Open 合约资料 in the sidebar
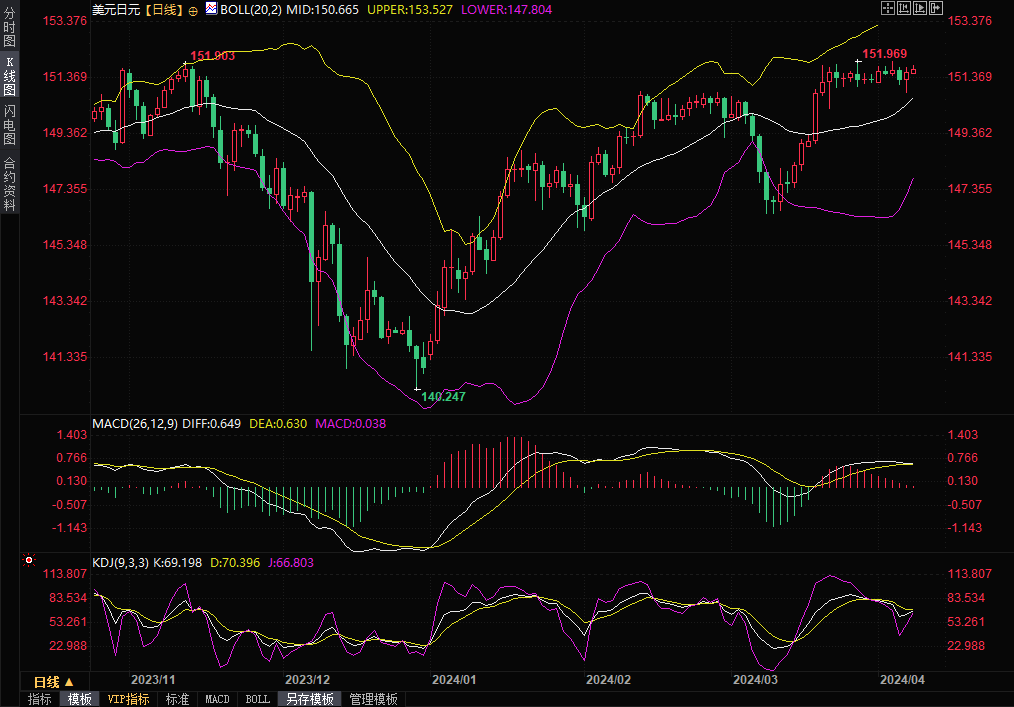Viewport: 1014px width, 707px height. [9, 183]
